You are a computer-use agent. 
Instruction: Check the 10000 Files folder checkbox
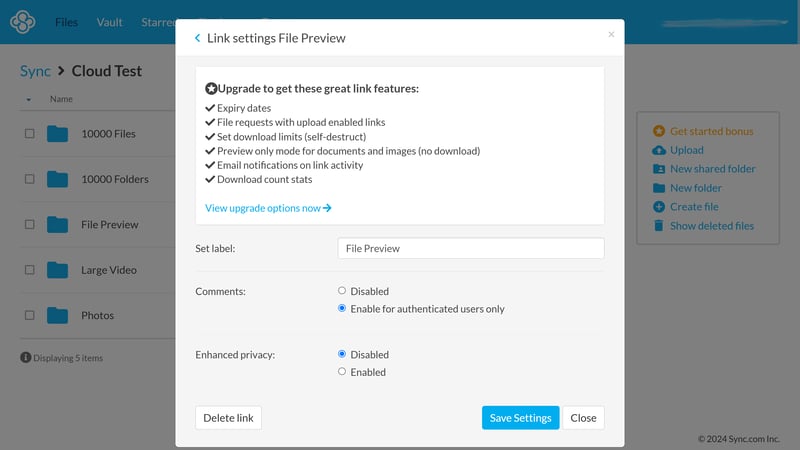29,133
